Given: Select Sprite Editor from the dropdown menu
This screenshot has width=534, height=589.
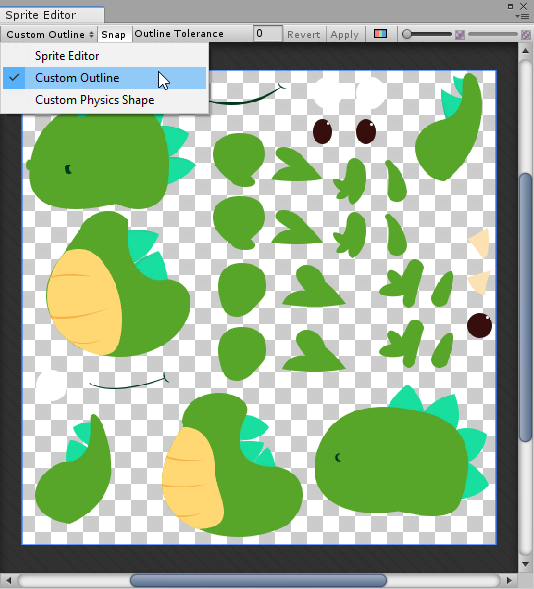Looking at the screenshot, I should pyautogui.click(x=104, y=56).
